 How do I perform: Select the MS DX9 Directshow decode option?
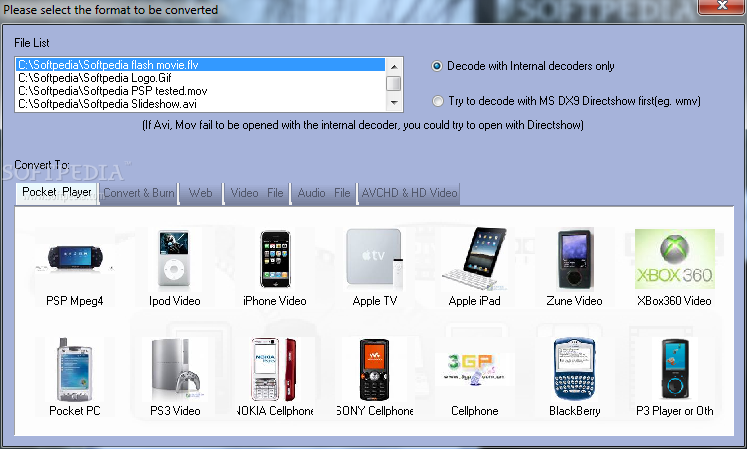tap(437, 101)
